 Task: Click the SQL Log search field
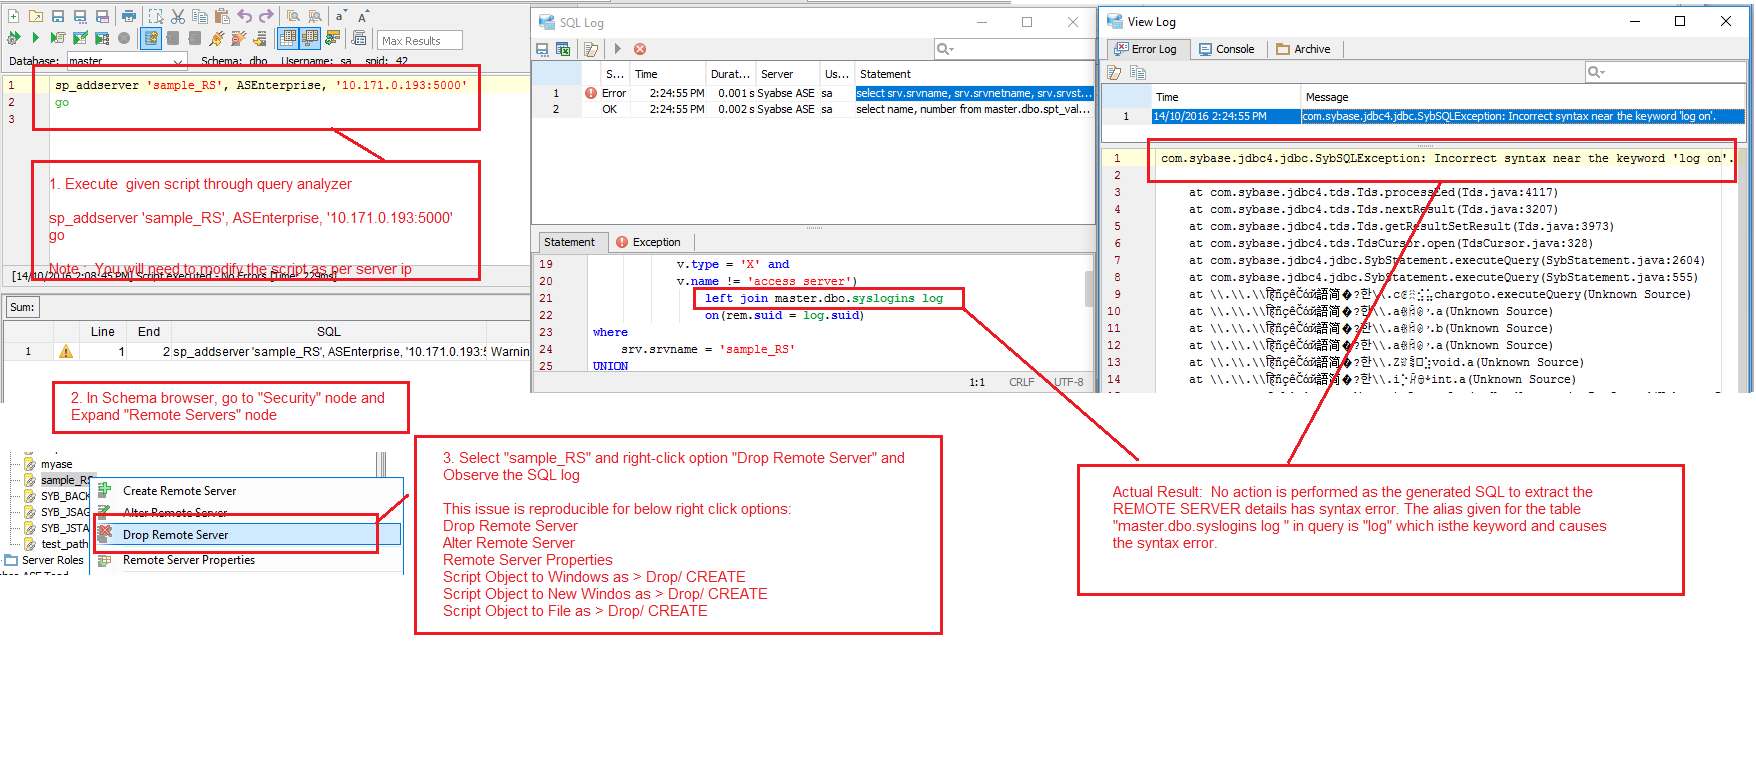[1015, 49]
